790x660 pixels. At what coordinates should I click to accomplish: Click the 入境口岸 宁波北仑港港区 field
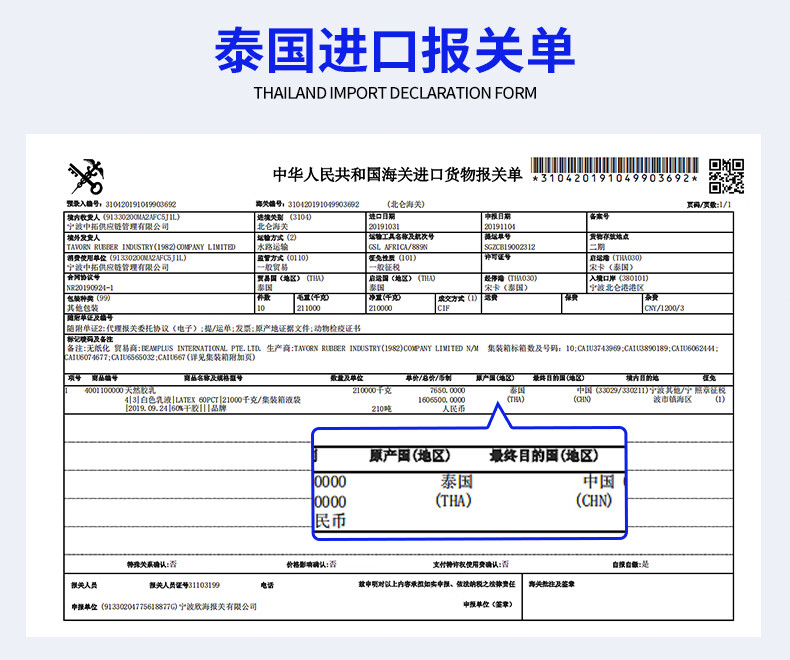click(x=620, y=287)
